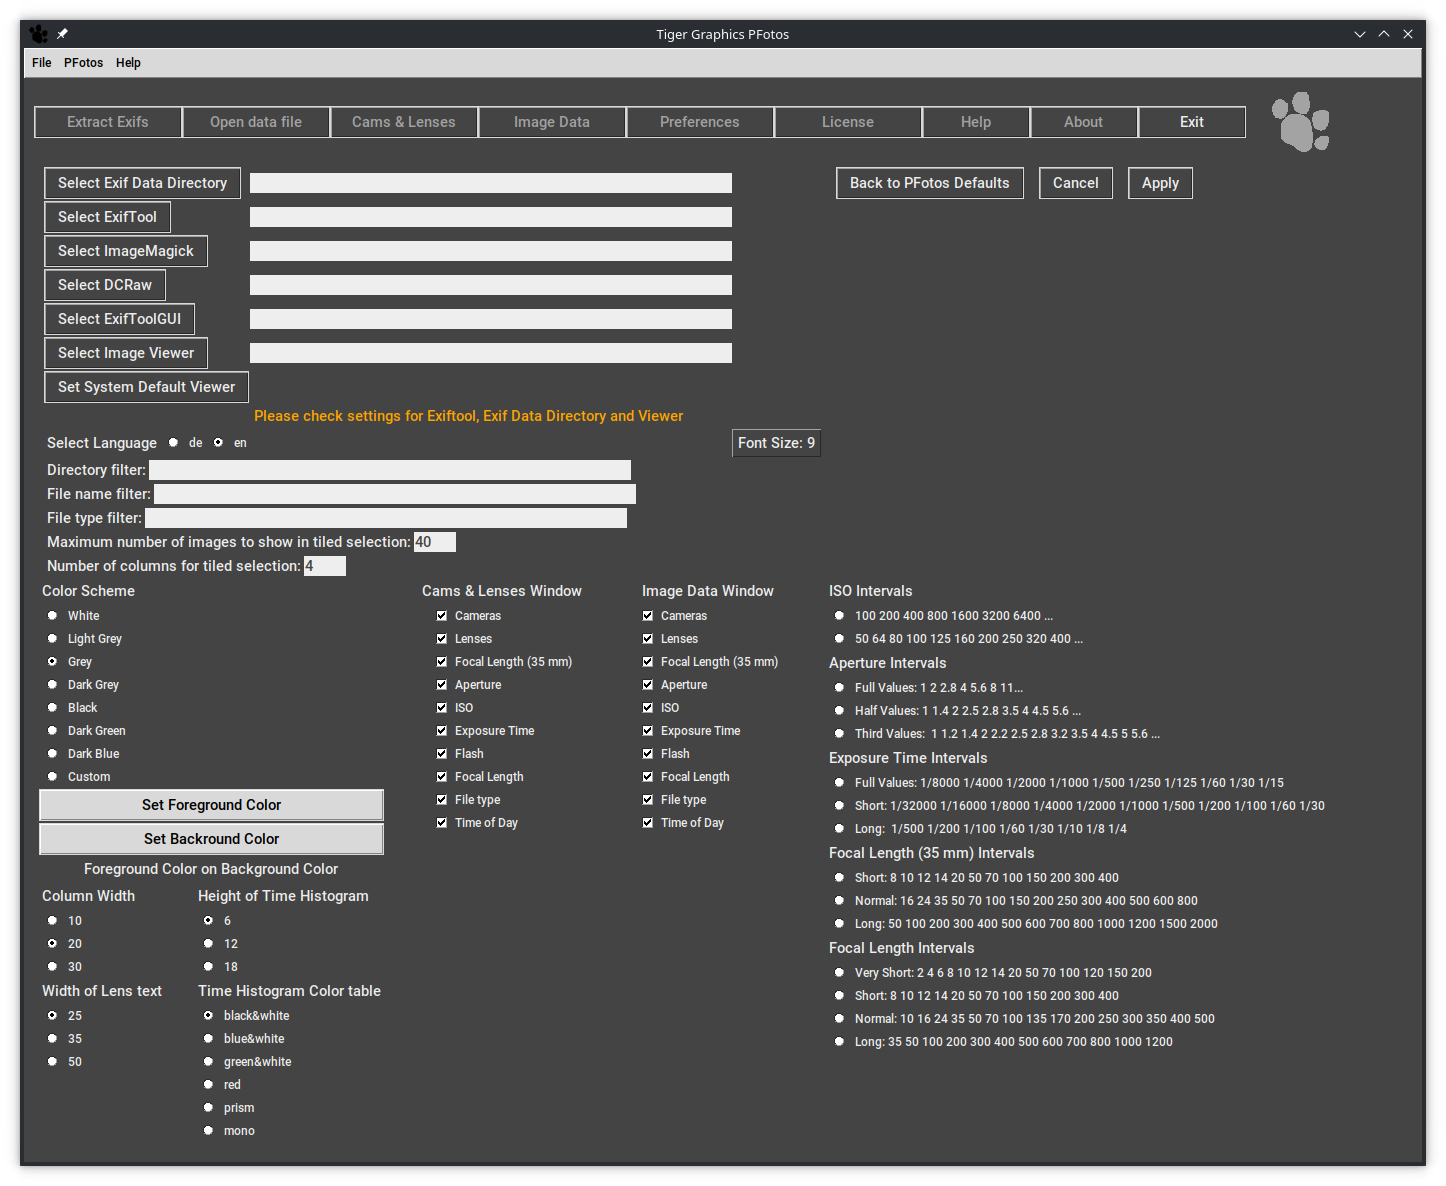Toggle the Flash checkbox under Image Data Window
Screen dimensions: 1446x1186
pos(648,754)
